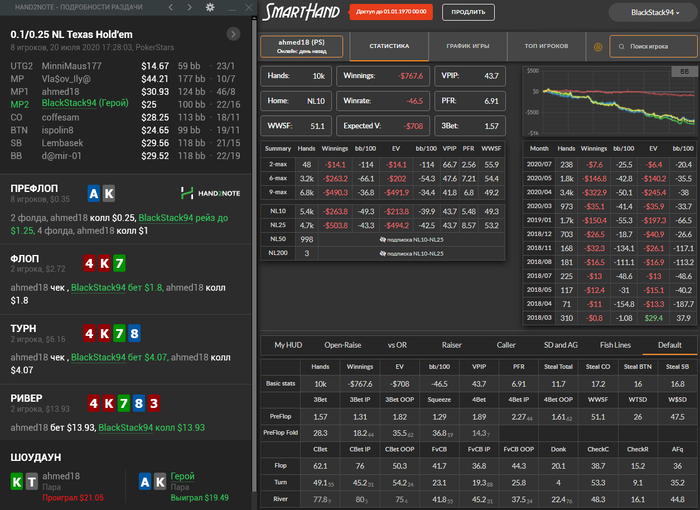Click the river card 3 on board
This screenshot has height=510, width=700.
point(154,403)
